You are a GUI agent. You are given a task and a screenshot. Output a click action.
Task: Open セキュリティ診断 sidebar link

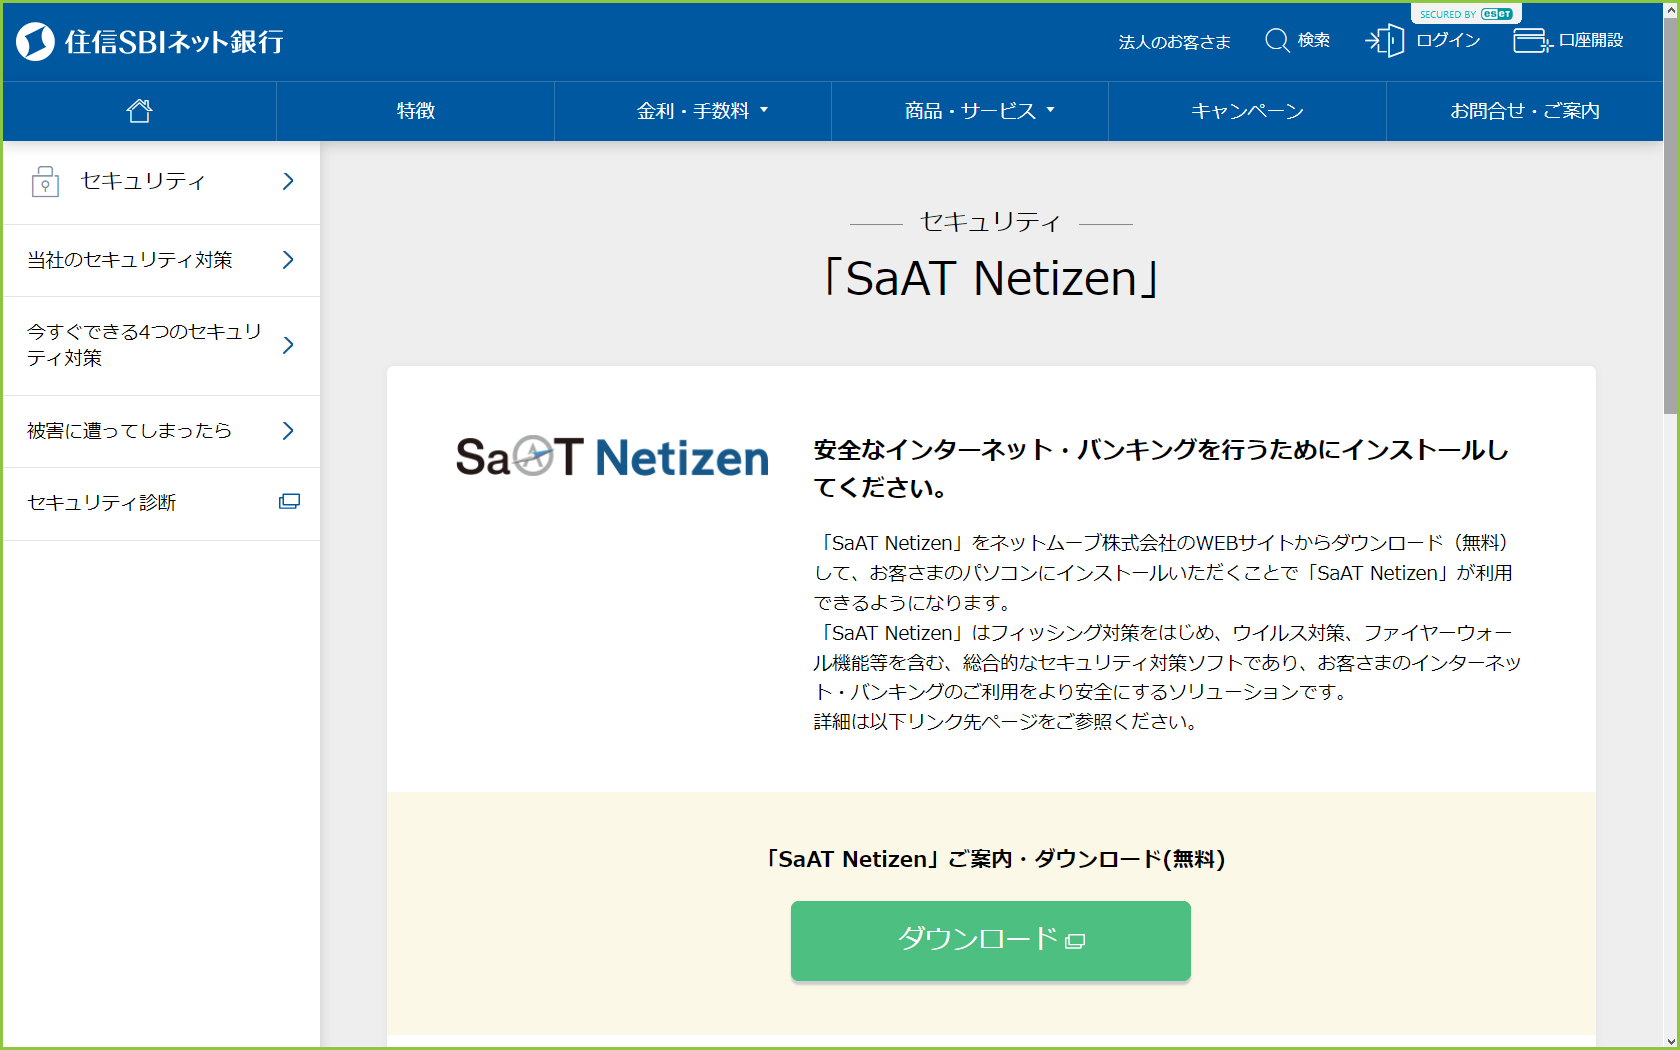(162, 504)
